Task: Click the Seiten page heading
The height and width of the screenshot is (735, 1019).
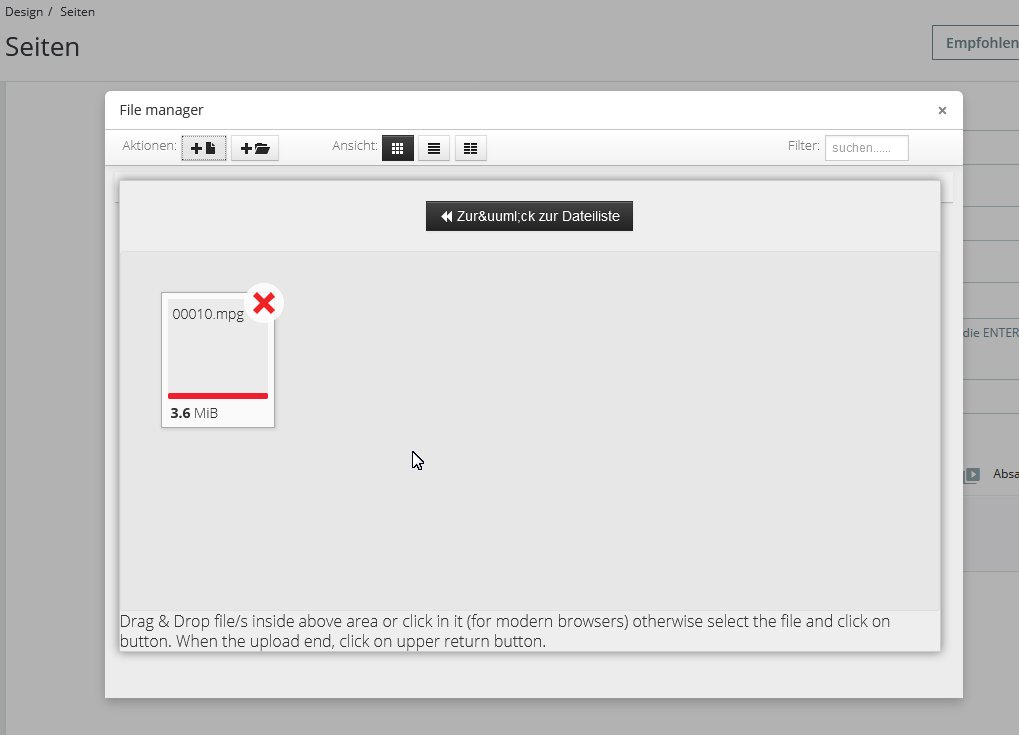Action: 42,47
